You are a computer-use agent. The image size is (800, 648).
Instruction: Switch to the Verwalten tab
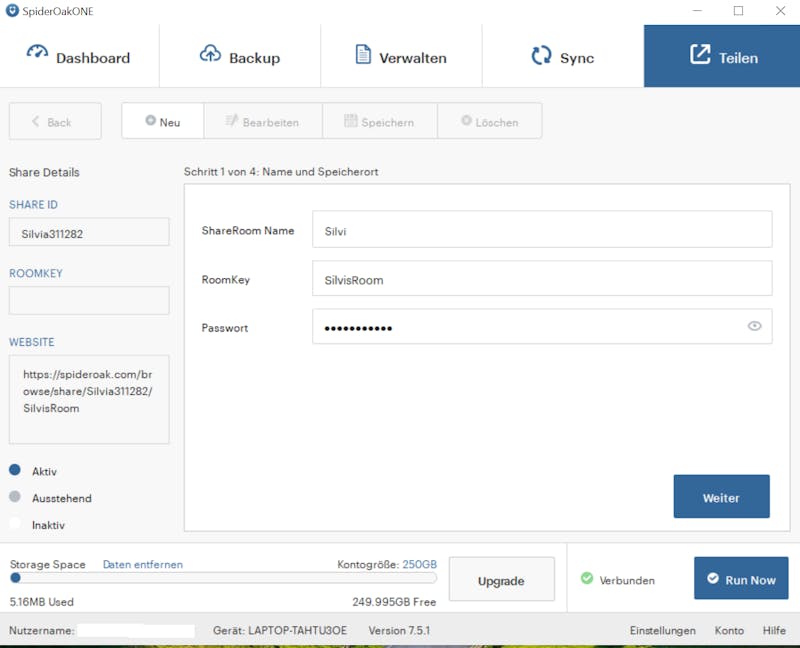click(x=401, y=56)
